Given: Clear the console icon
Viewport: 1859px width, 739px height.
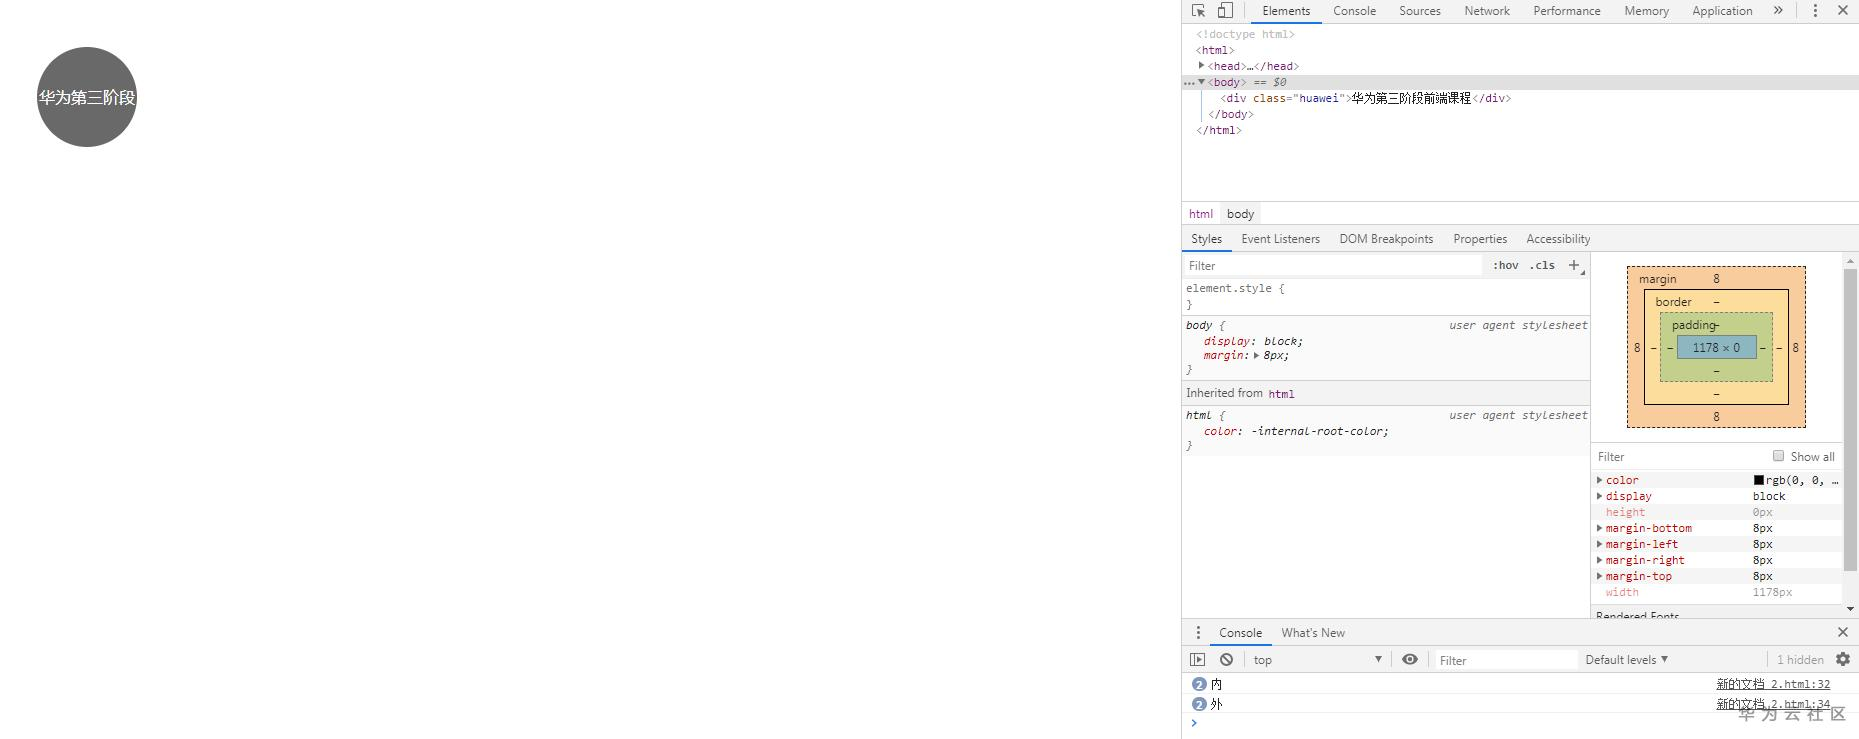Looking at the screenshot, I should point(1226,660).
